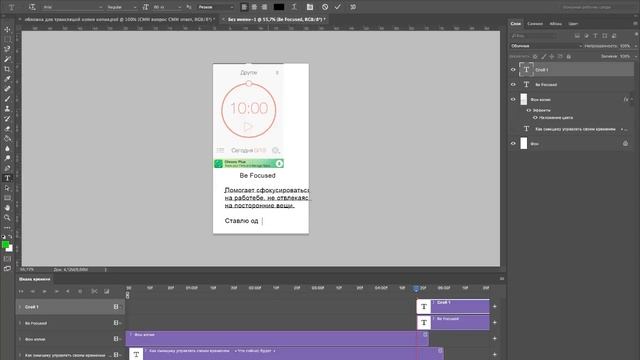This screenshot has height=360, width=640.
Task: Switch to the Цвет panel tab
Action: (573, 24)
